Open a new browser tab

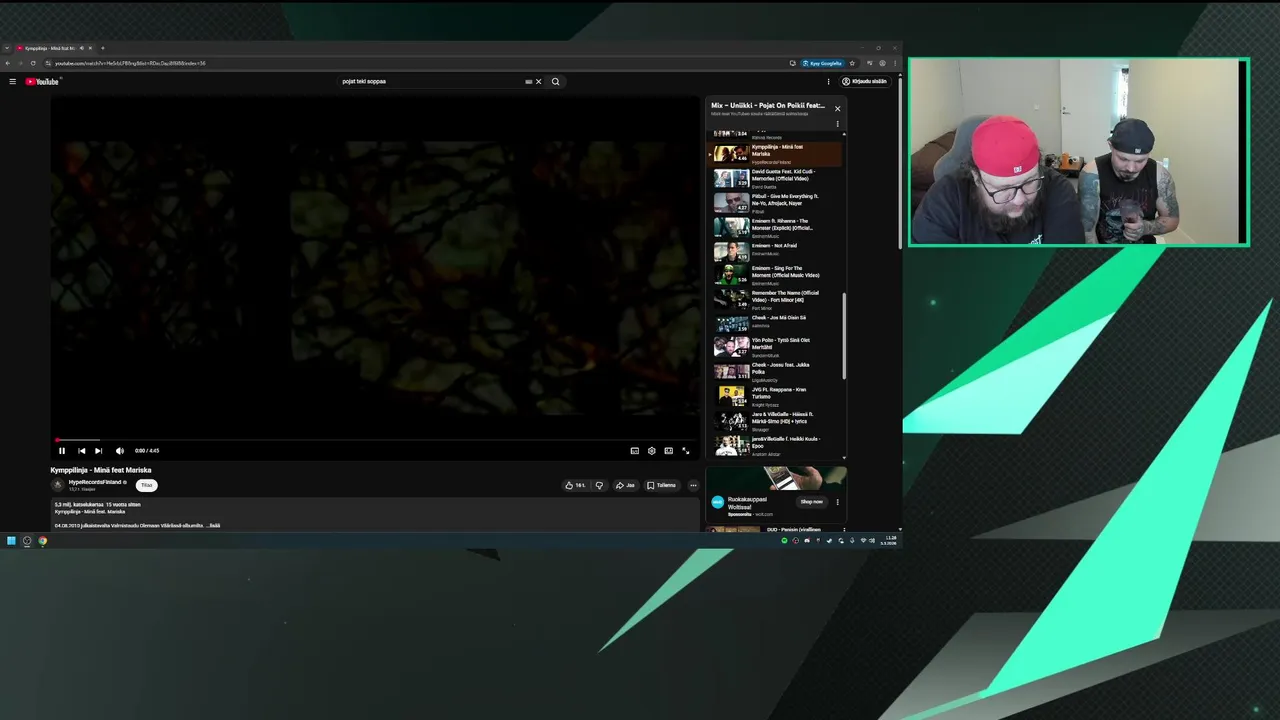coord(102,48)
